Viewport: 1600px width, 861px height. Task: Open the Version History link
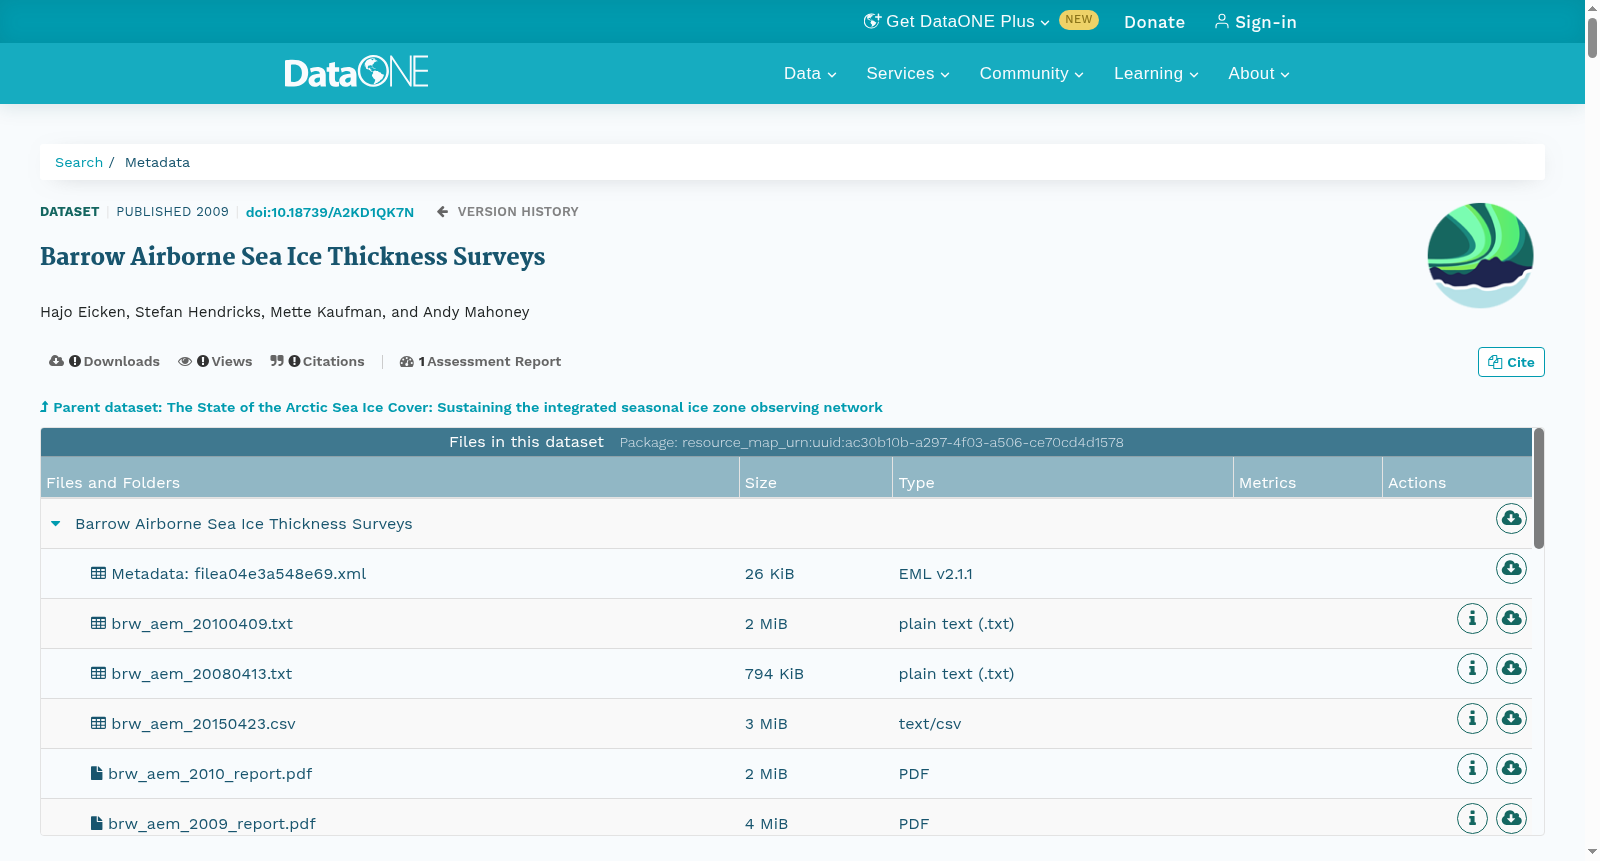(508, 212)
